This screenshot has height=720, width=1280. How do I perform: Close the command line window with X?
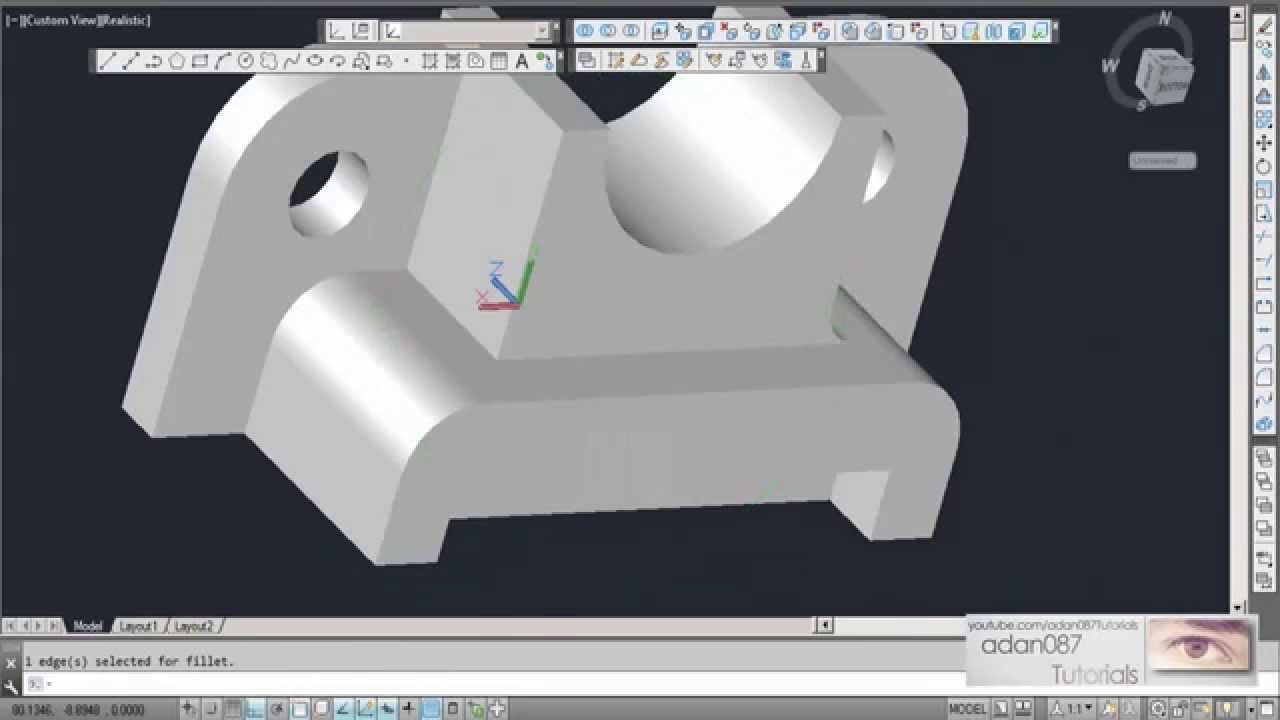11,662
